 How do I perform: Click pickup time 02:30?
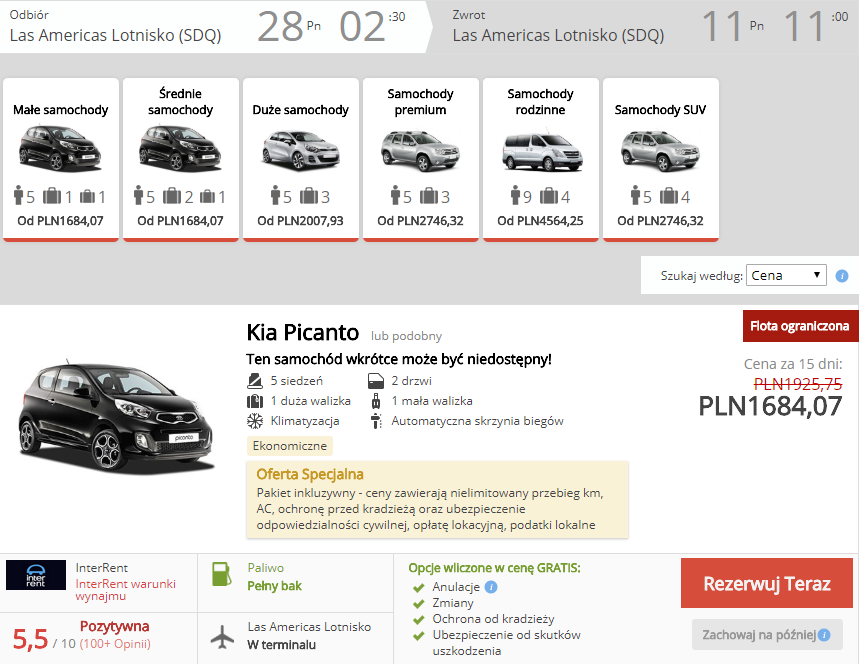pyautogui.click(x=373, y=26)
